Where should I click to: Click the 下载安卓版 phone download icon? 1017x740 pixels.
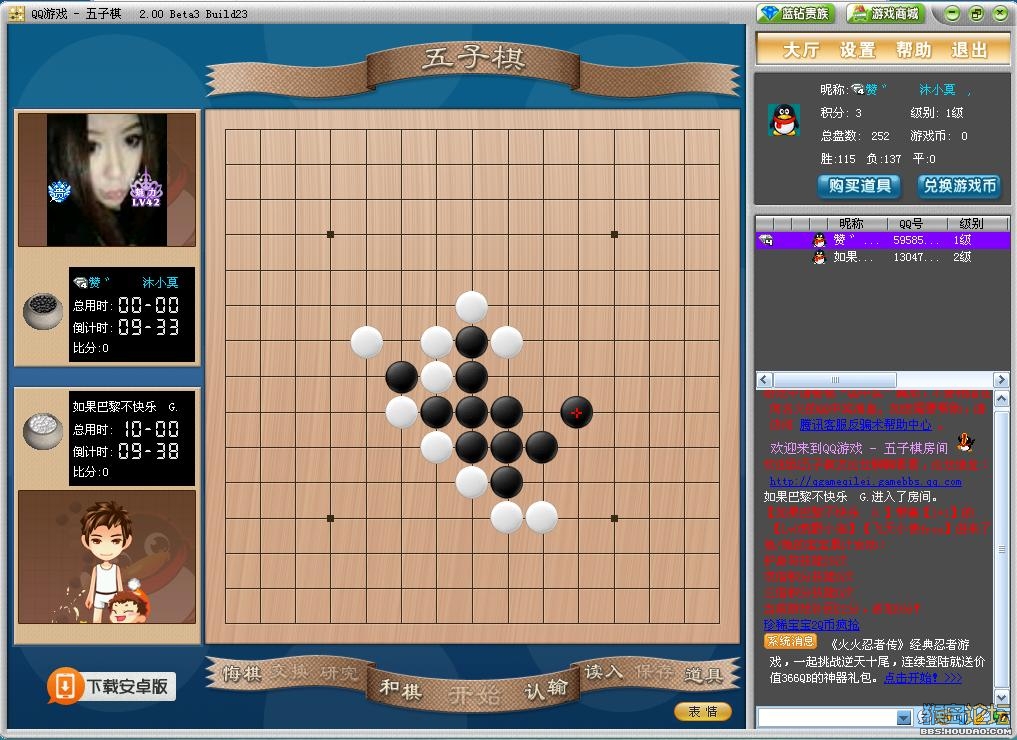(x=65, y=686)
